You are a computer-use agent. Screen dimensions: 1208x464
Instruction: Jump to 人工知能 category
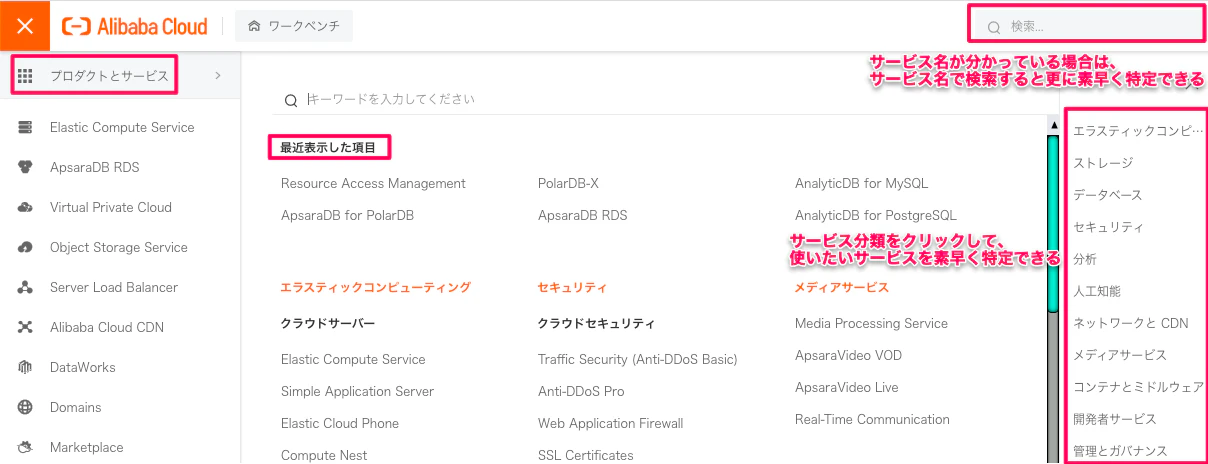point(1097,291)
